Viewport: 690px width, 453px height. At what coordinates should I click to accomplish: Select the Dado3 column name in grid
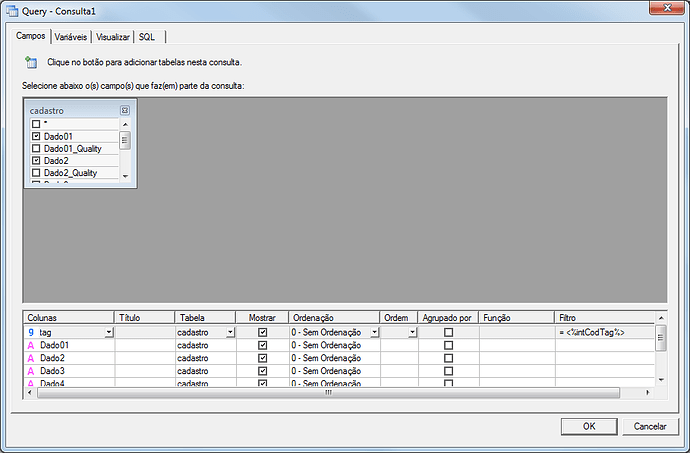point(52,371)
